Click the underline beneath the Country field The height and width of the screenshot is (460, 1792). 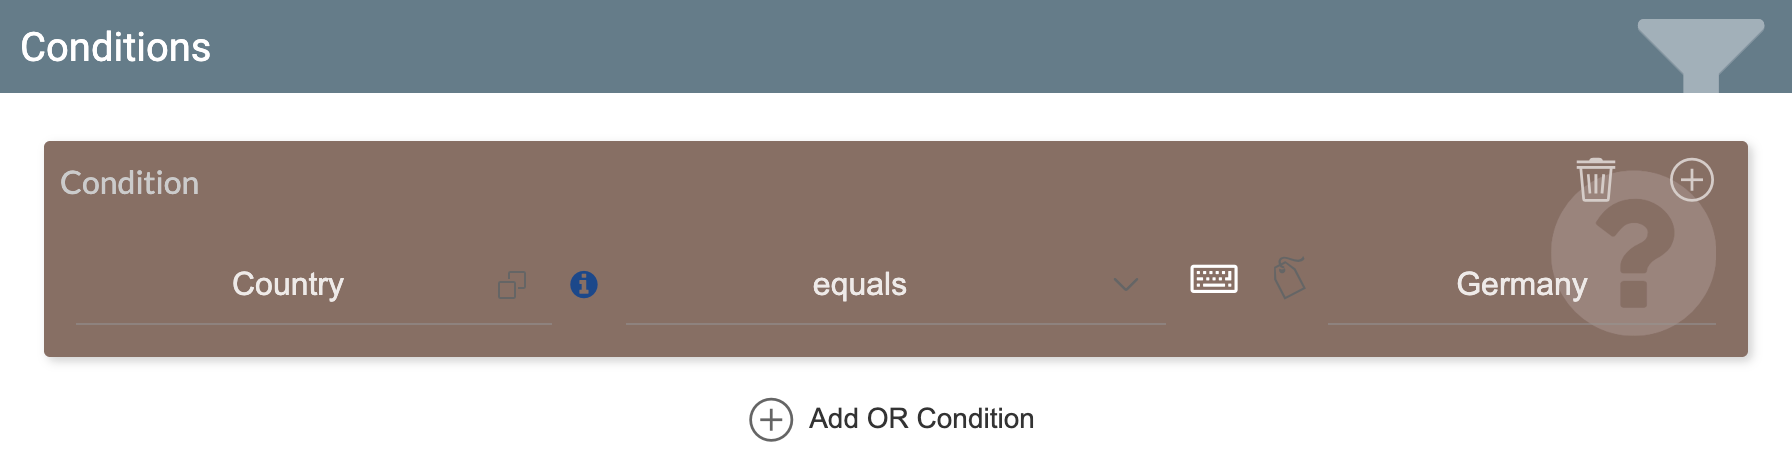point(313,323)
